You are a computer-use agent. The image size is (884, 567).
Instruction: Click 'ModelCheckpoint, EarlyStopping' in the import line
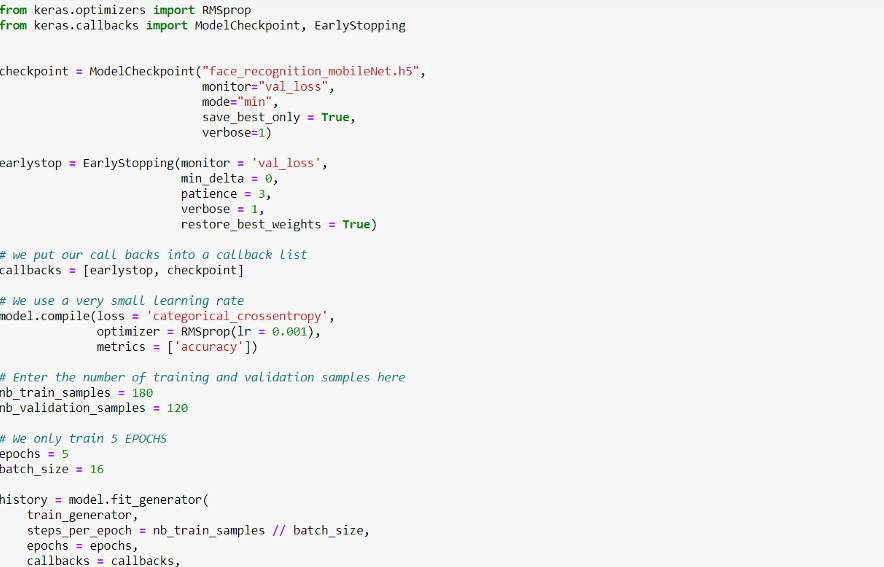tap(300, 25)
